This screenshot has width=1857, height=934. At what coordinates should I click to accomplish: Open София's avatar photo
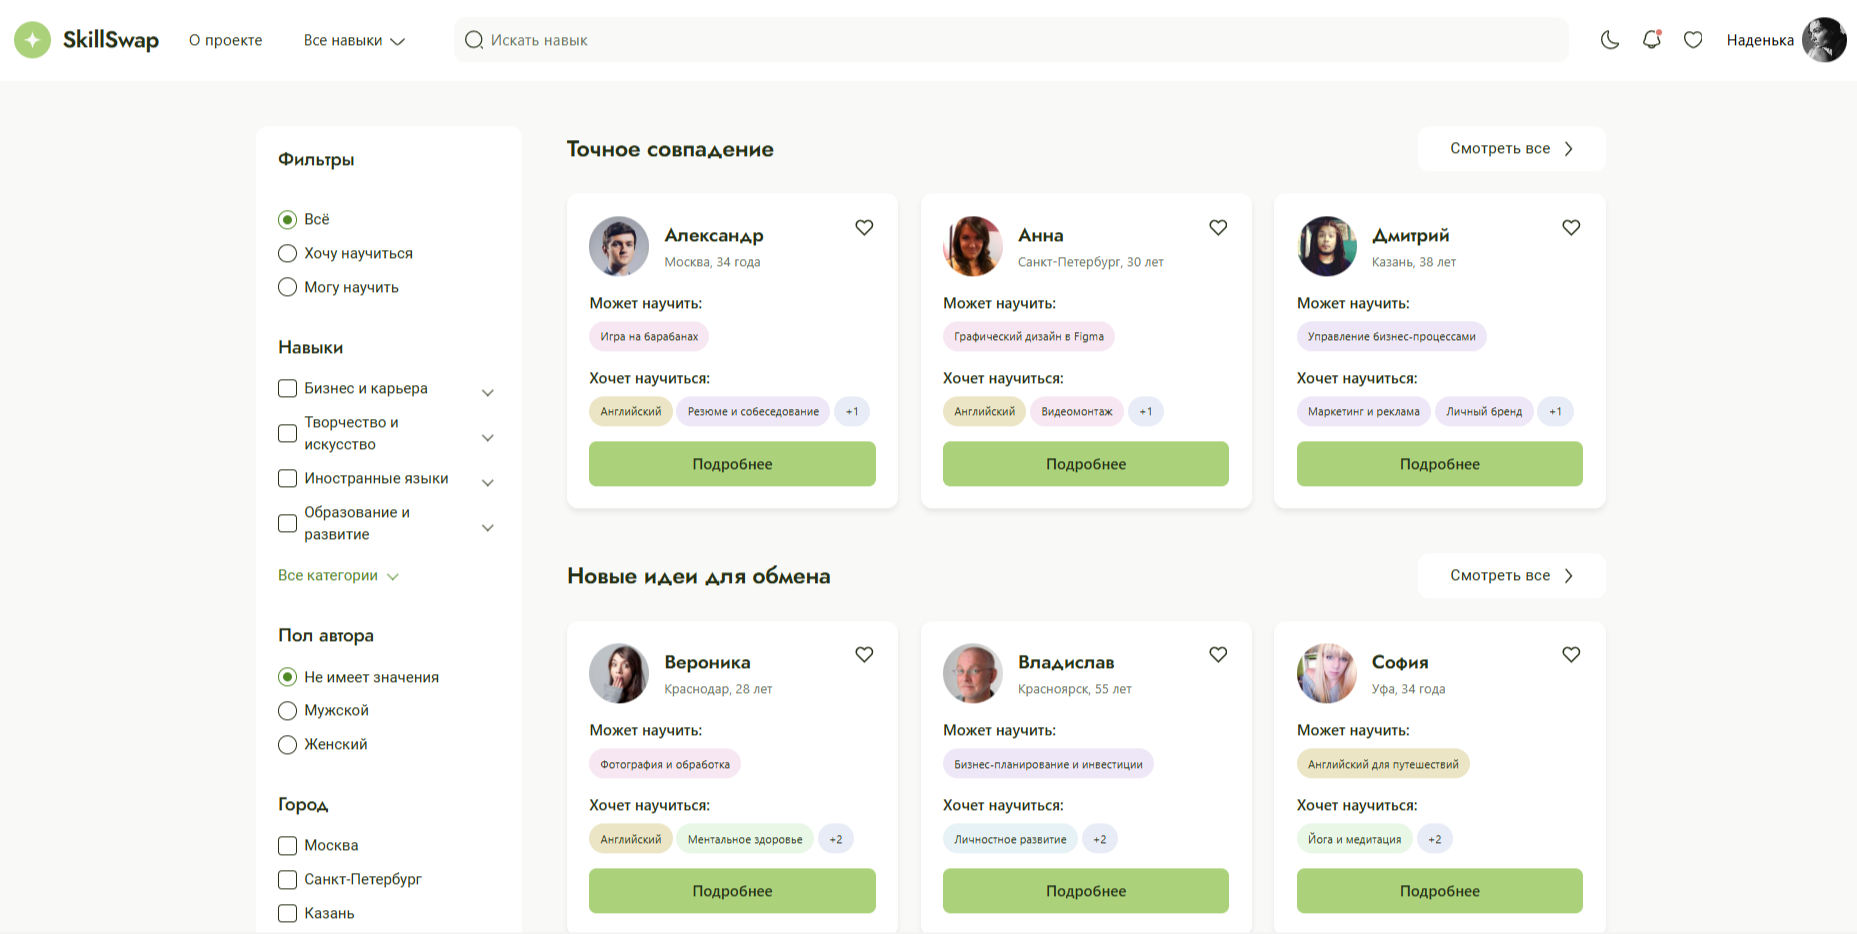[x=1327, y=673]
